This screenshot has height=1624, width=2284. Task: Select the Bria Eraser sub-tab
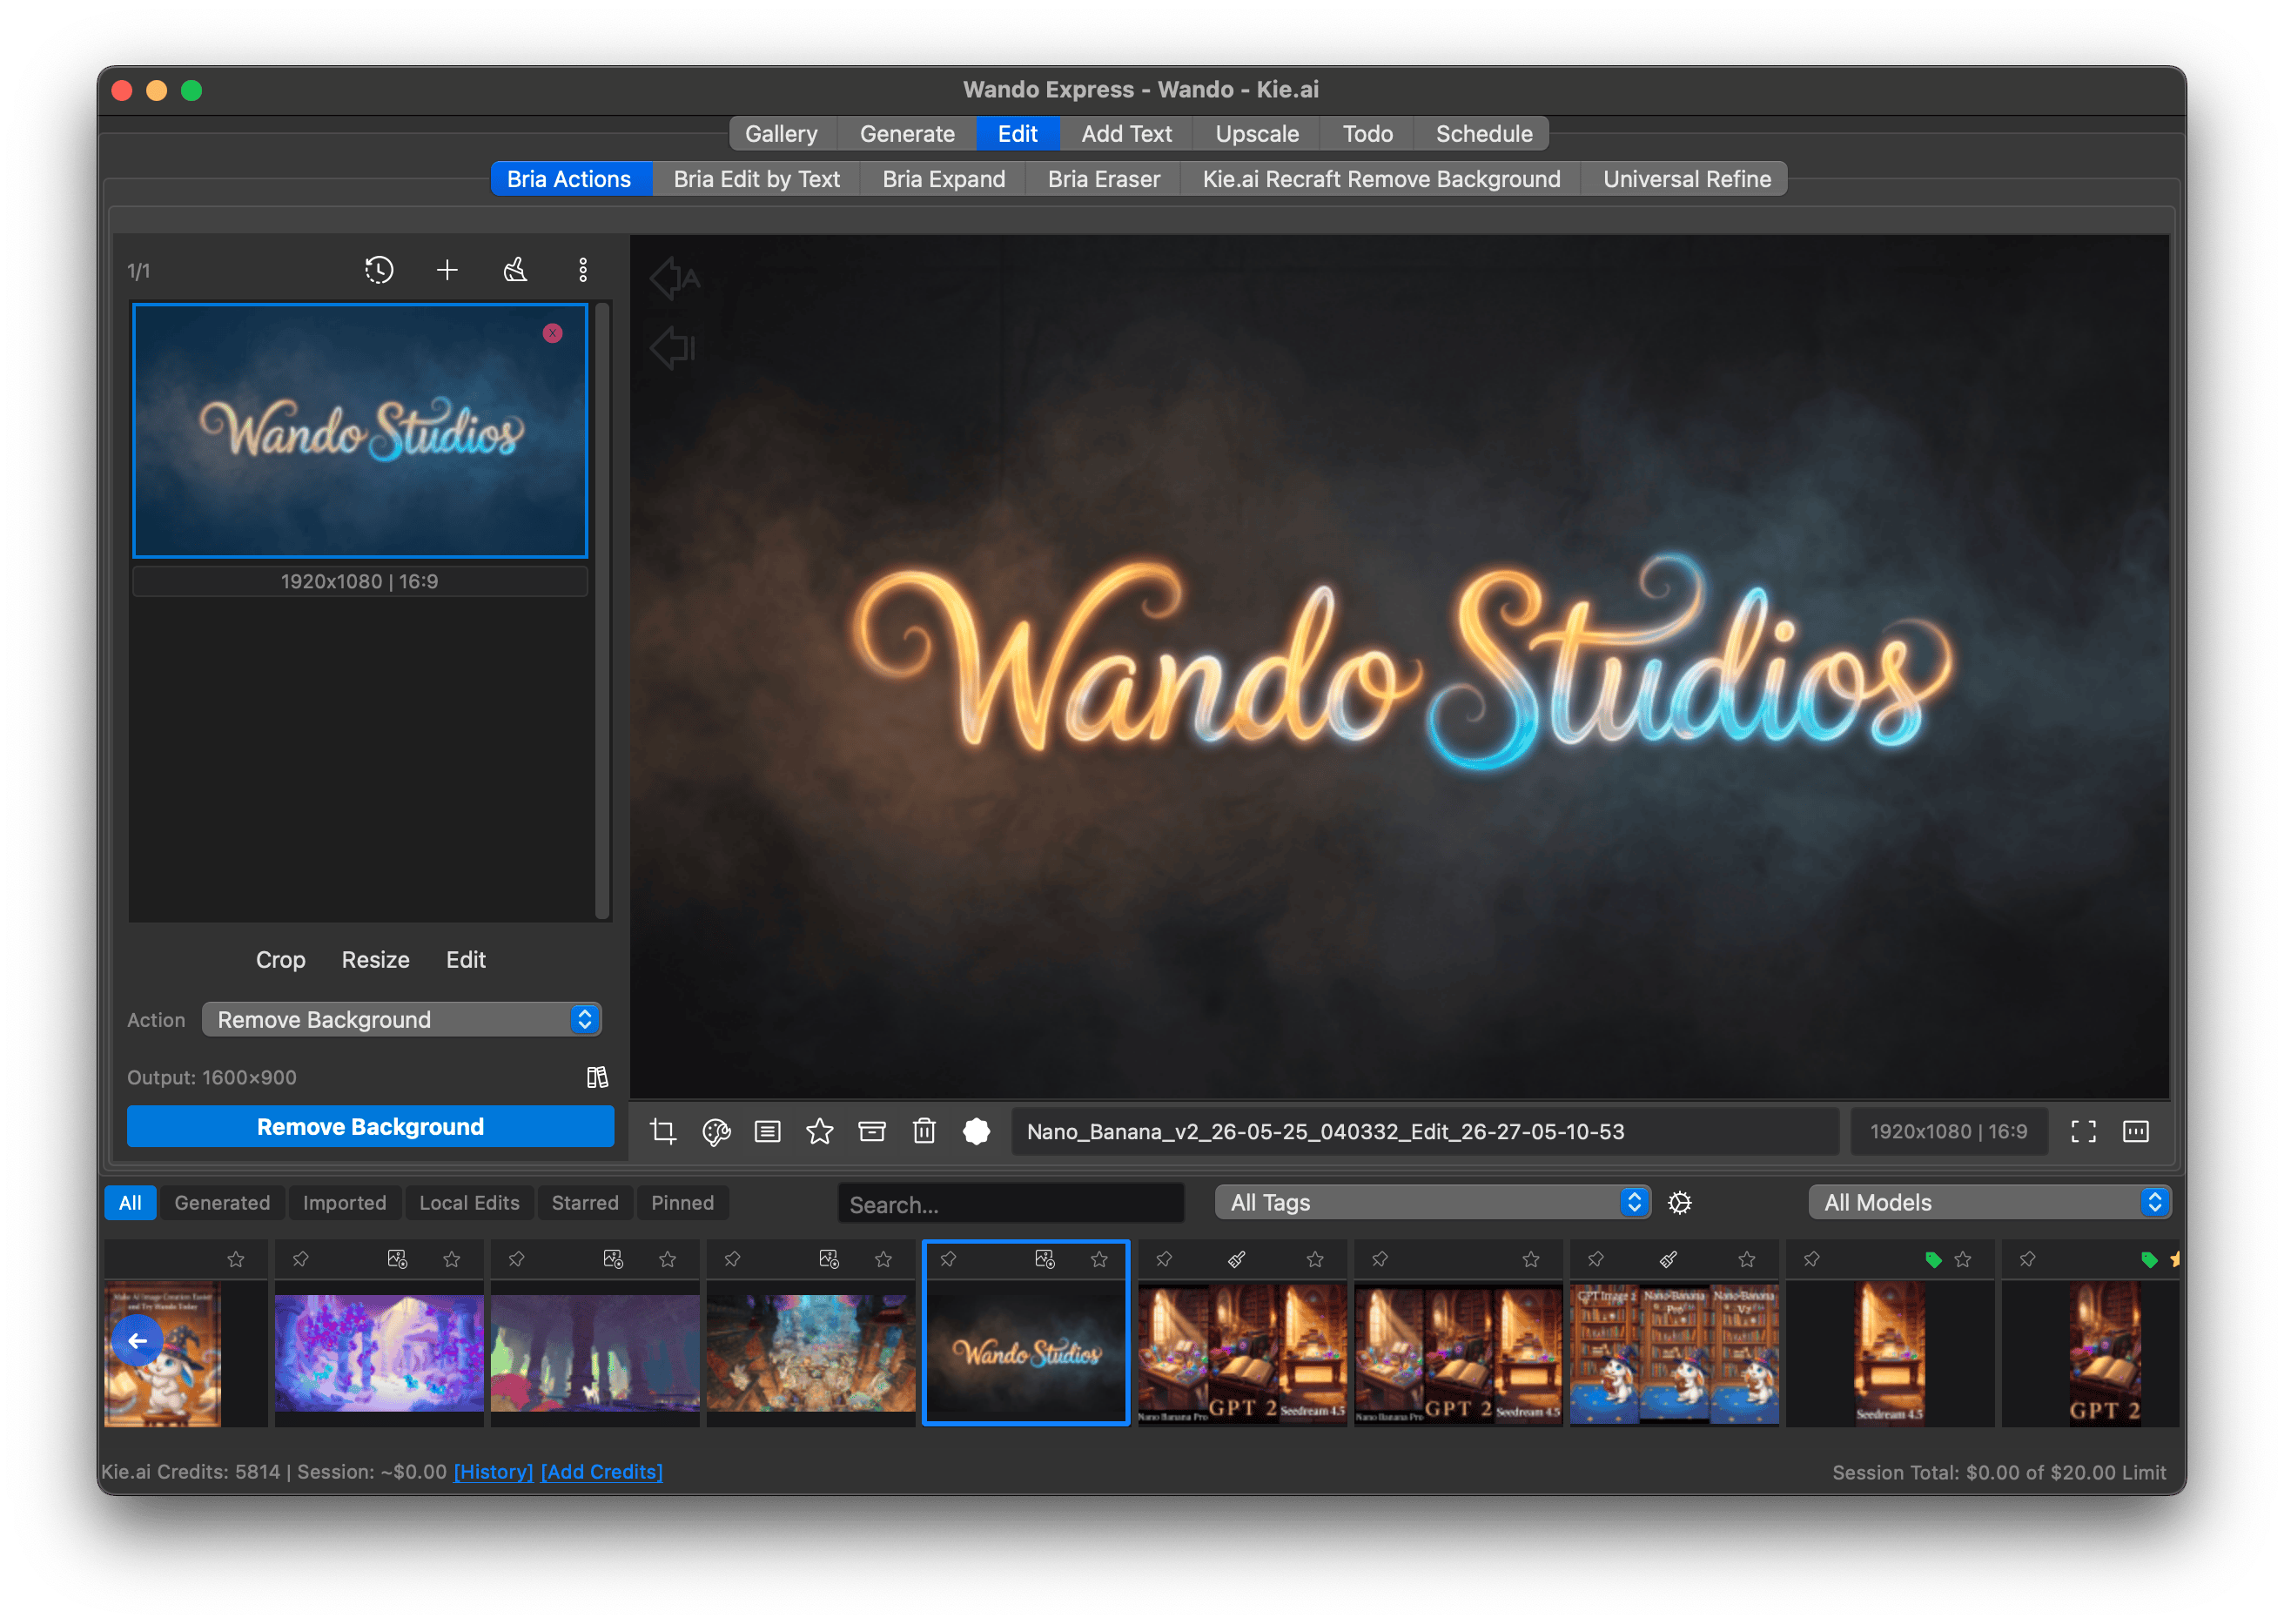coord(1104,179)
